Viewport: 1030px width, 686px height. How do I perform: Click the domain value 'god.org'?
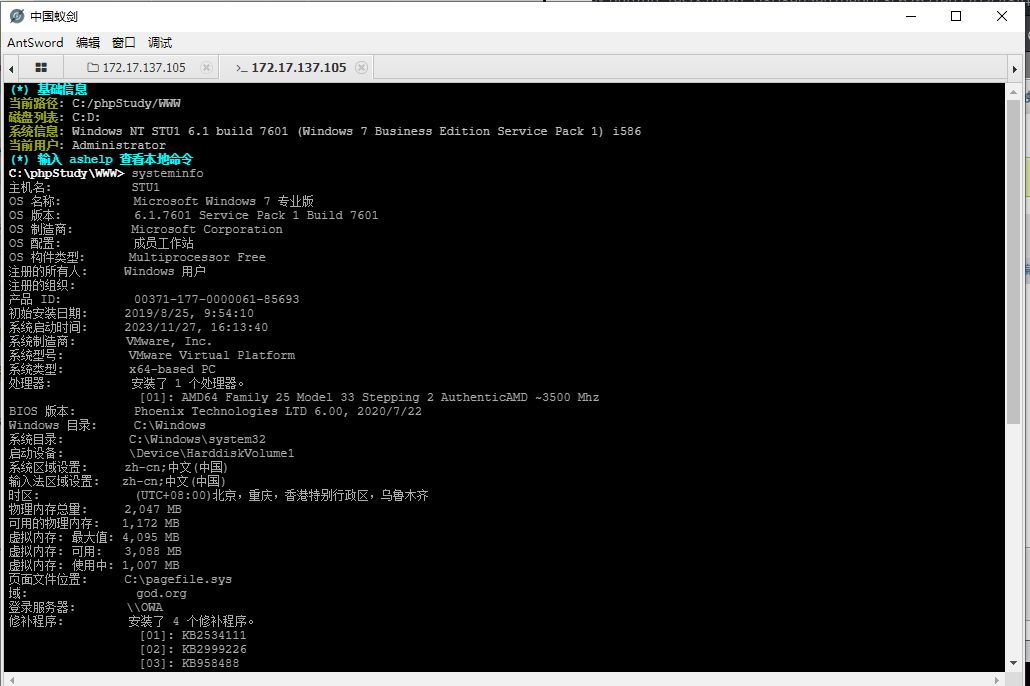click(x=162, y=593)
